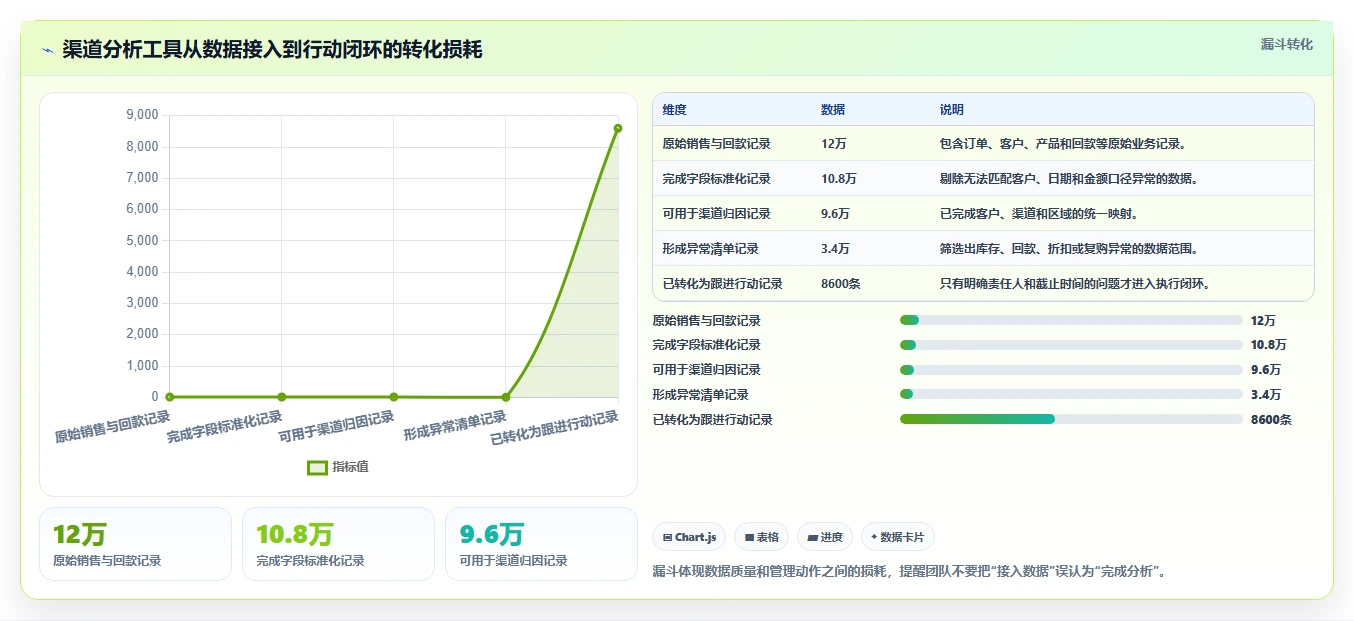
Task: Click the 3.4万 value beside the progress bar
Action: click(x=1265, y=395)
